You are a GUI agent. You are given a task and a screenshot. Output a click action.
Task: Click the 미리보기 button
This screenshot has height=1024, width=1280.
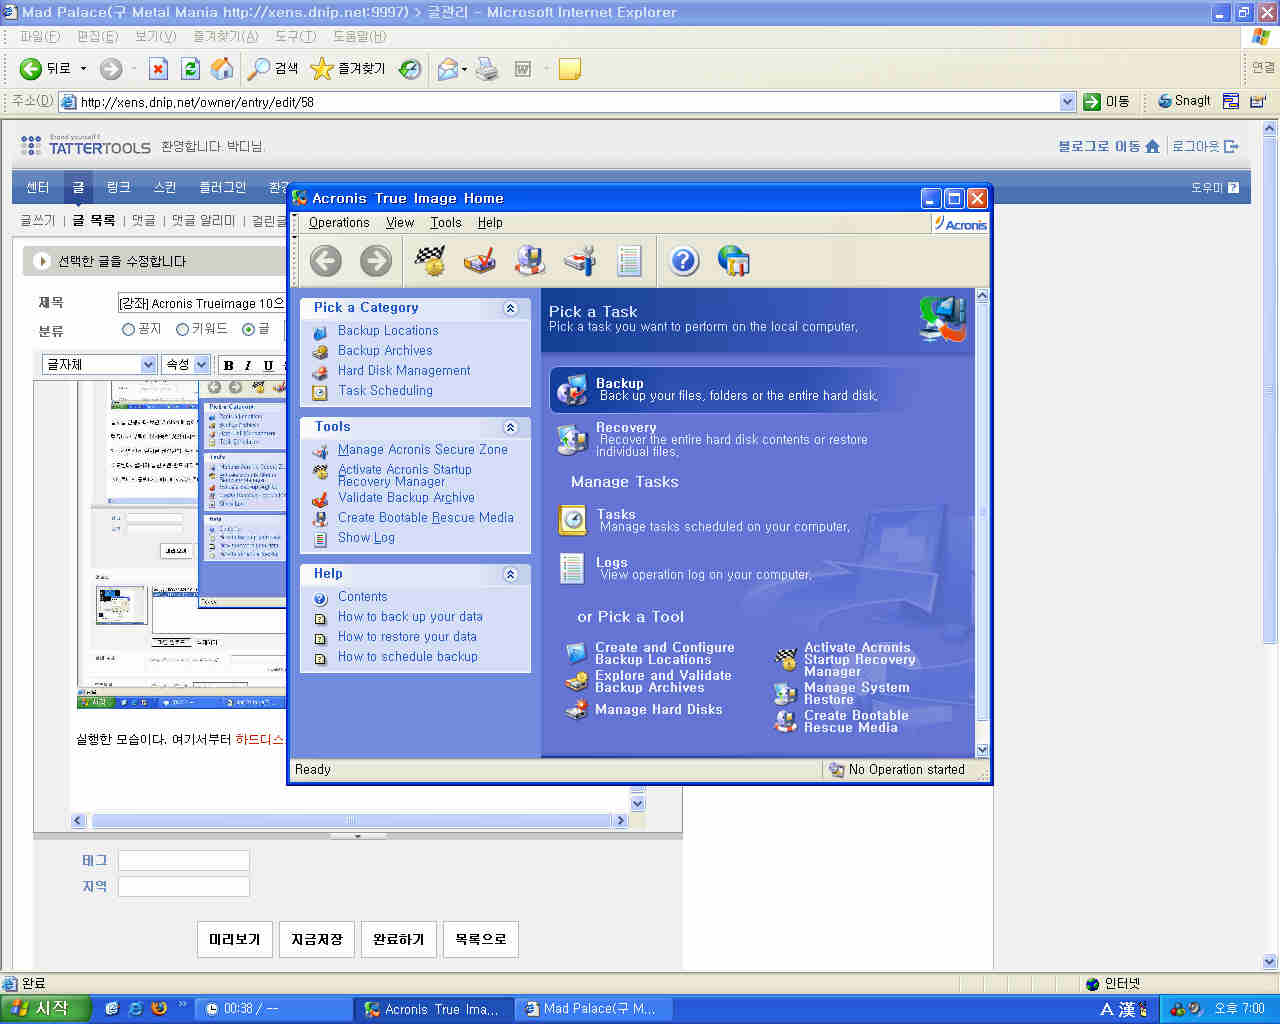click(x=234, y=939)
